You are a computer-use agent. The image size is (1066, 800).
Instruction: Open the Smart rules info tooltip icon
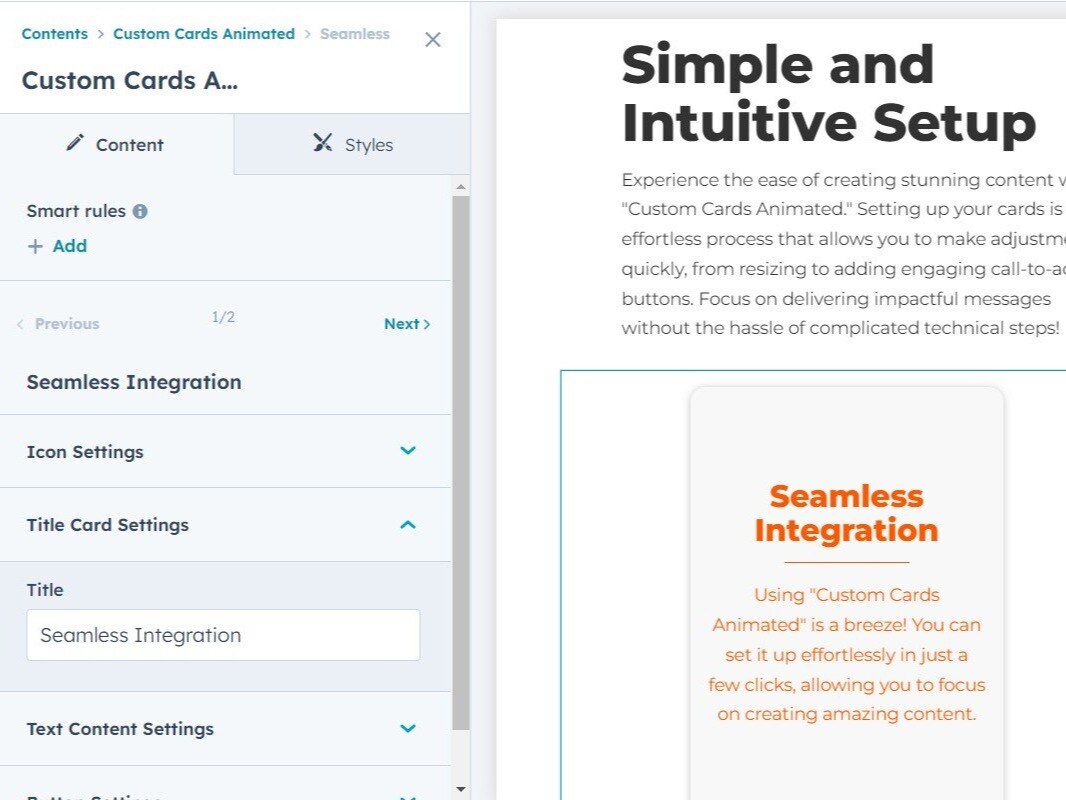(138, 211)
